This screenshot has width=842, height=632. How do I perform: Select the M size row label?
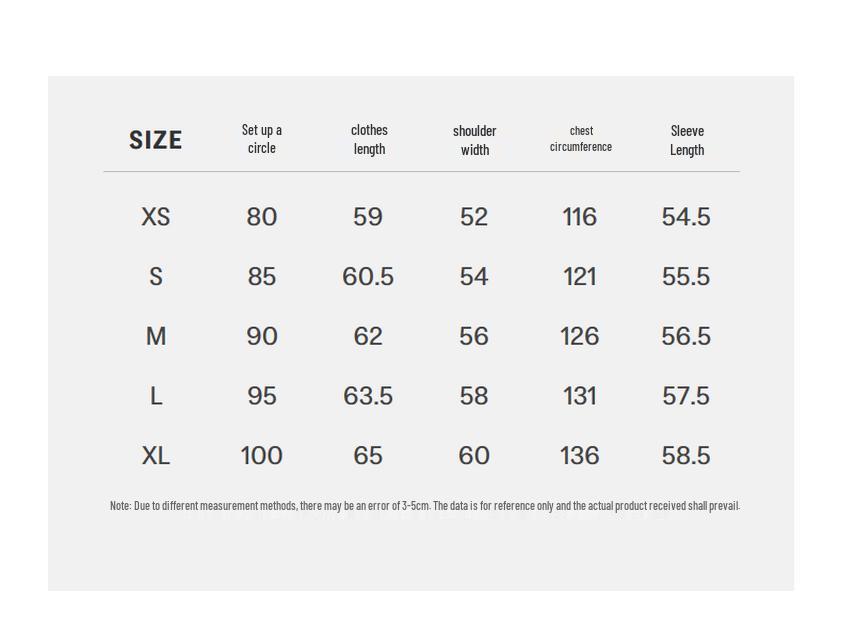(x=156, y=337)
